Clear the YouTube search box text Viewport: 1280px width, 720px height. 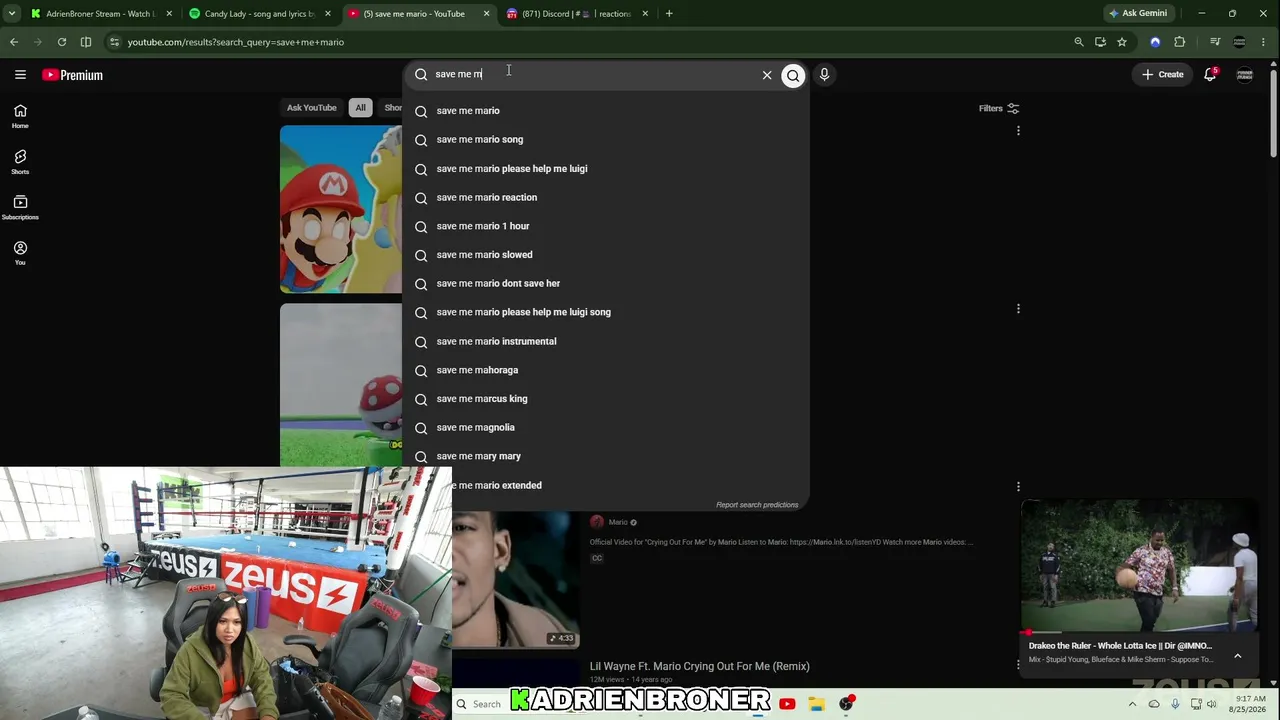pos(767,75)
